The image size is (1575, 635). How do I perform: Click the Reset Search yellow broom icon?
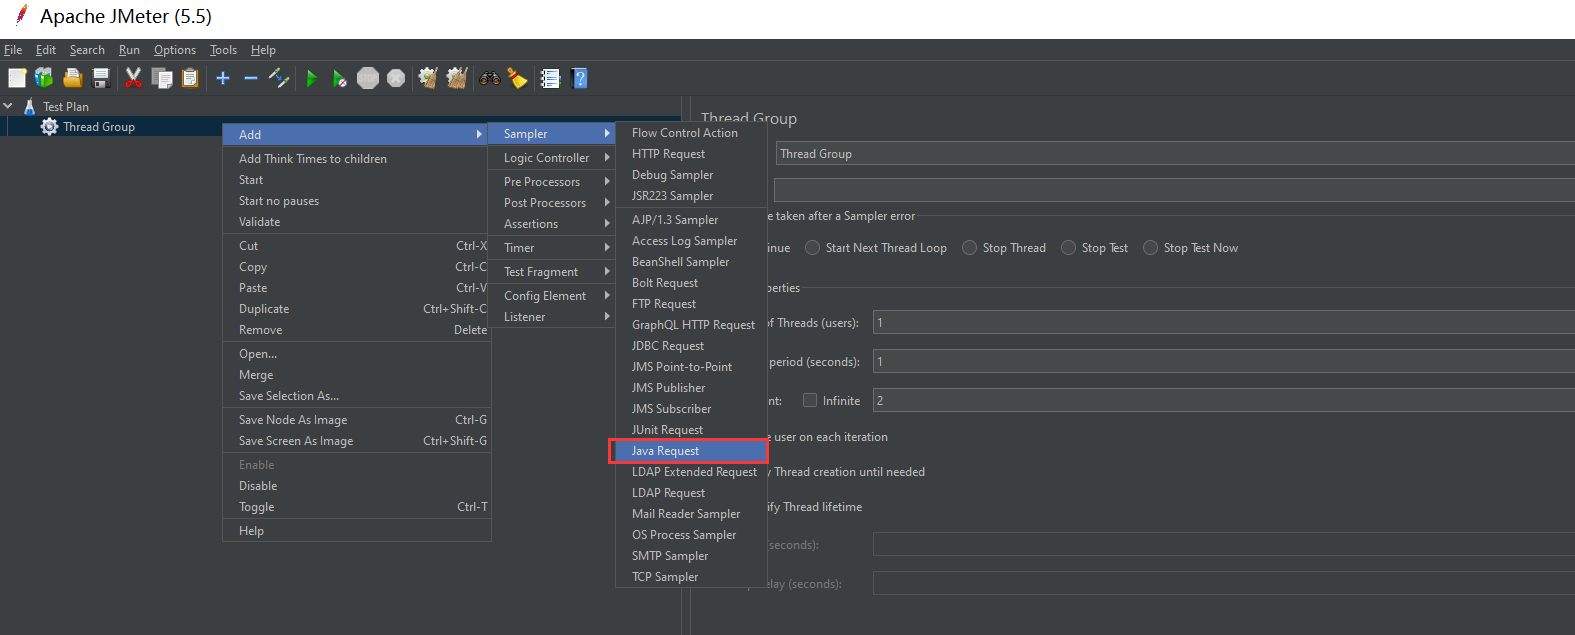[517, 78]
